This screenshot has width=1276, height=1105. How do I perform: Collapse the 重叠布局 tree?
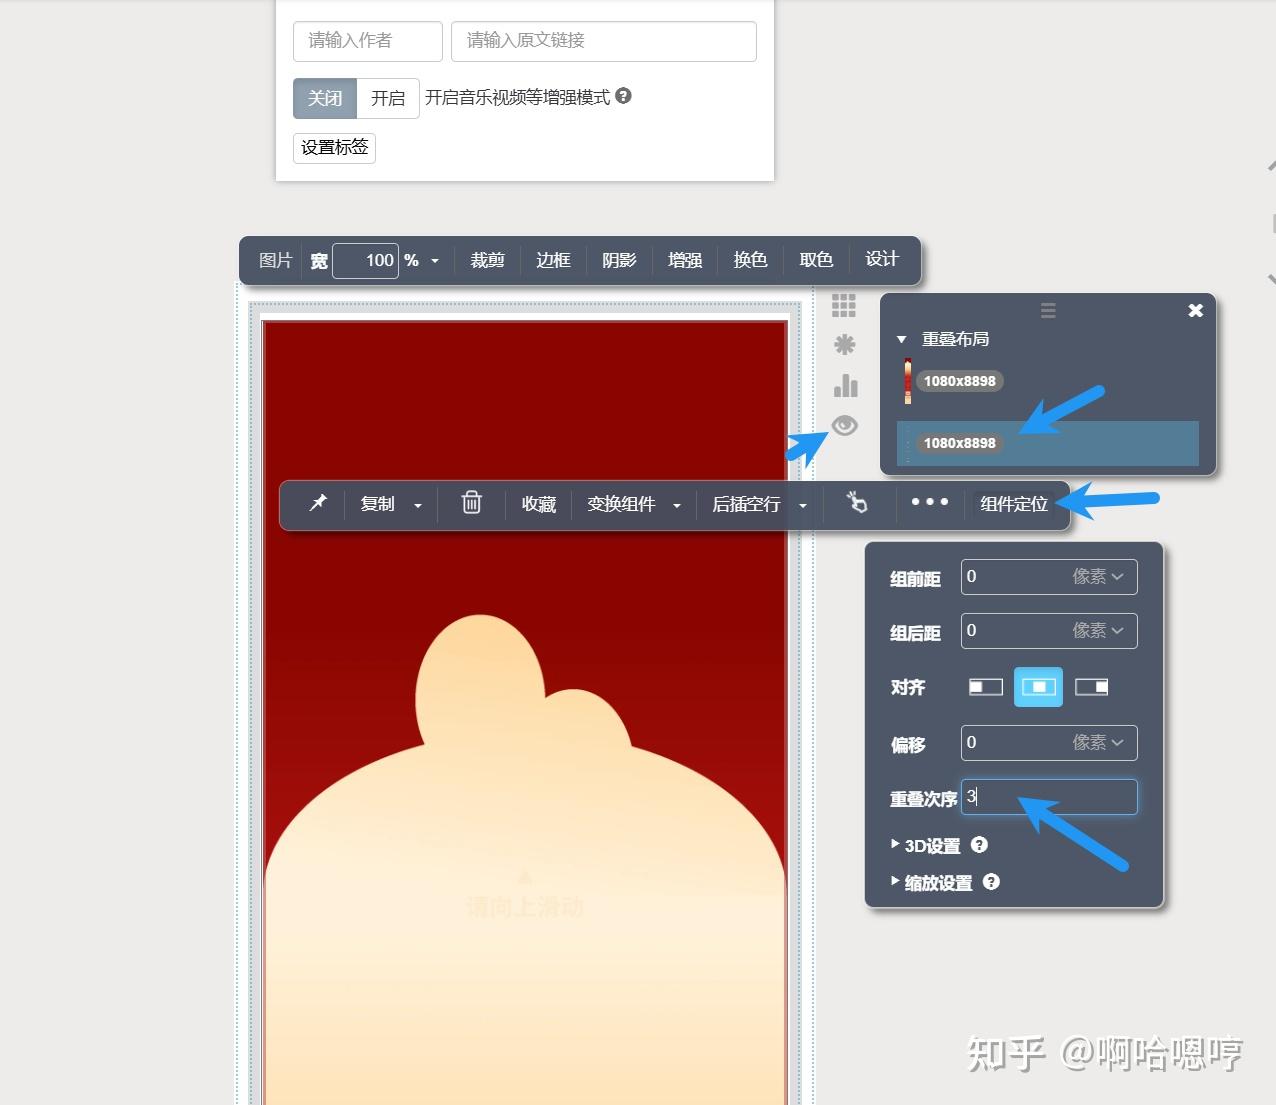coord(901,339)
